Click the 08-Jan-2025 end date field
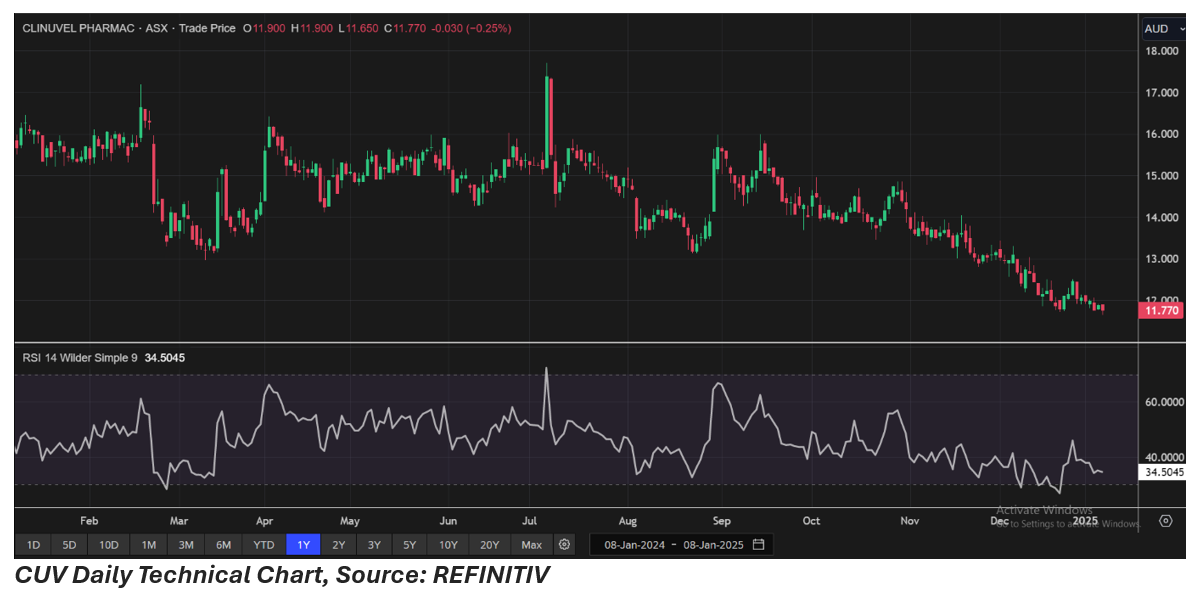The image size is (1187, 599). [x=714, y=545]
